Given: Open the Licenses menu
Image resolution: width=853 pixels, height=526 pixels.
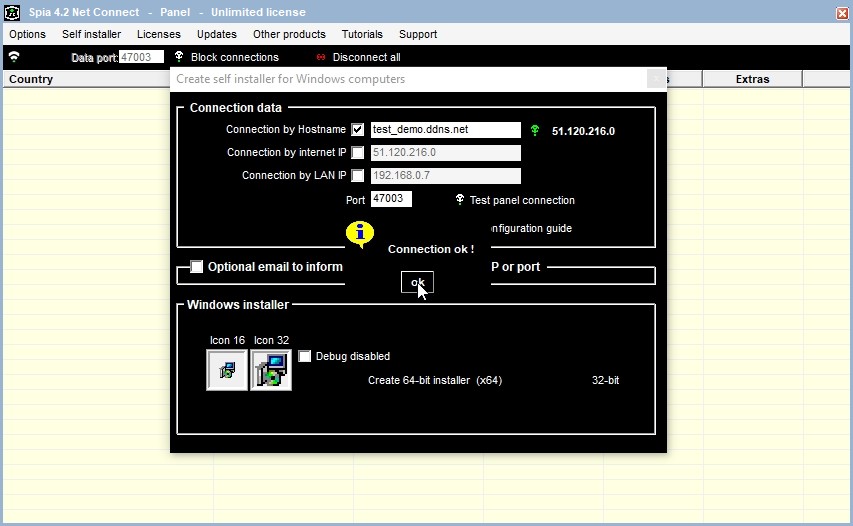Looking at the screenshot, I should [159, 34].
